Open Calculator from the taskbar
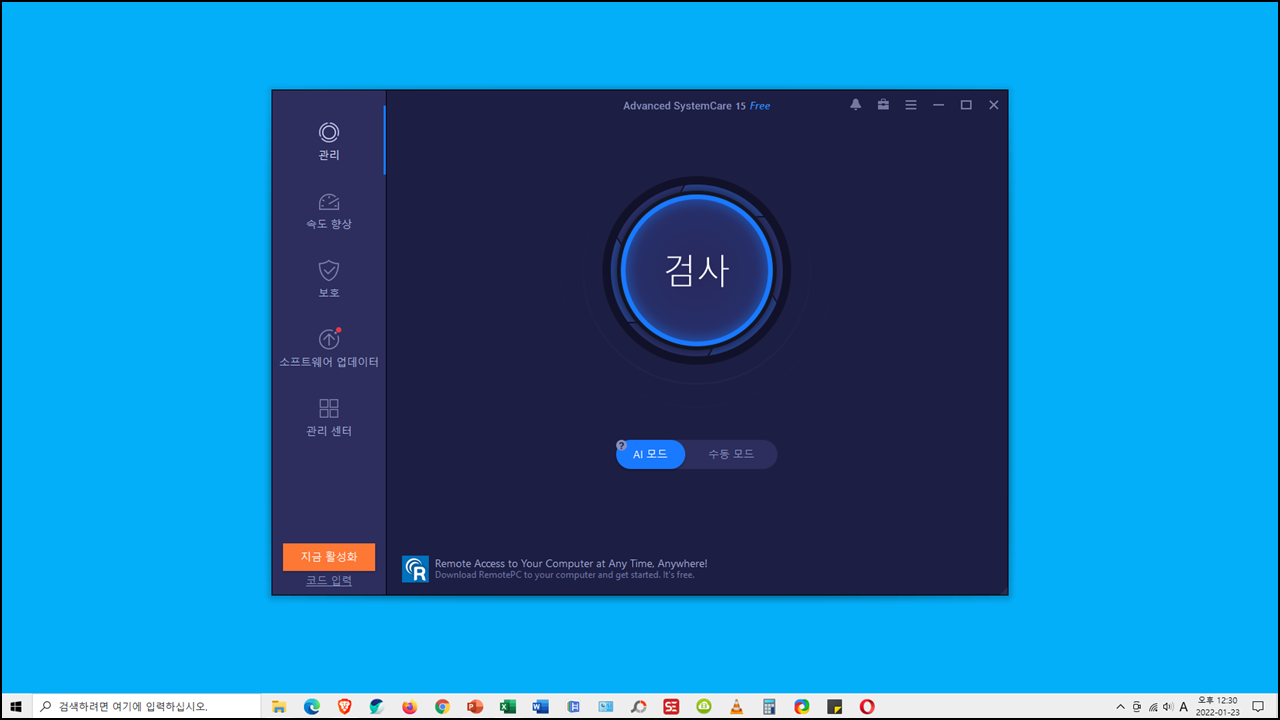The width and height of the screenshot is (1280, 720). [769, 706]
